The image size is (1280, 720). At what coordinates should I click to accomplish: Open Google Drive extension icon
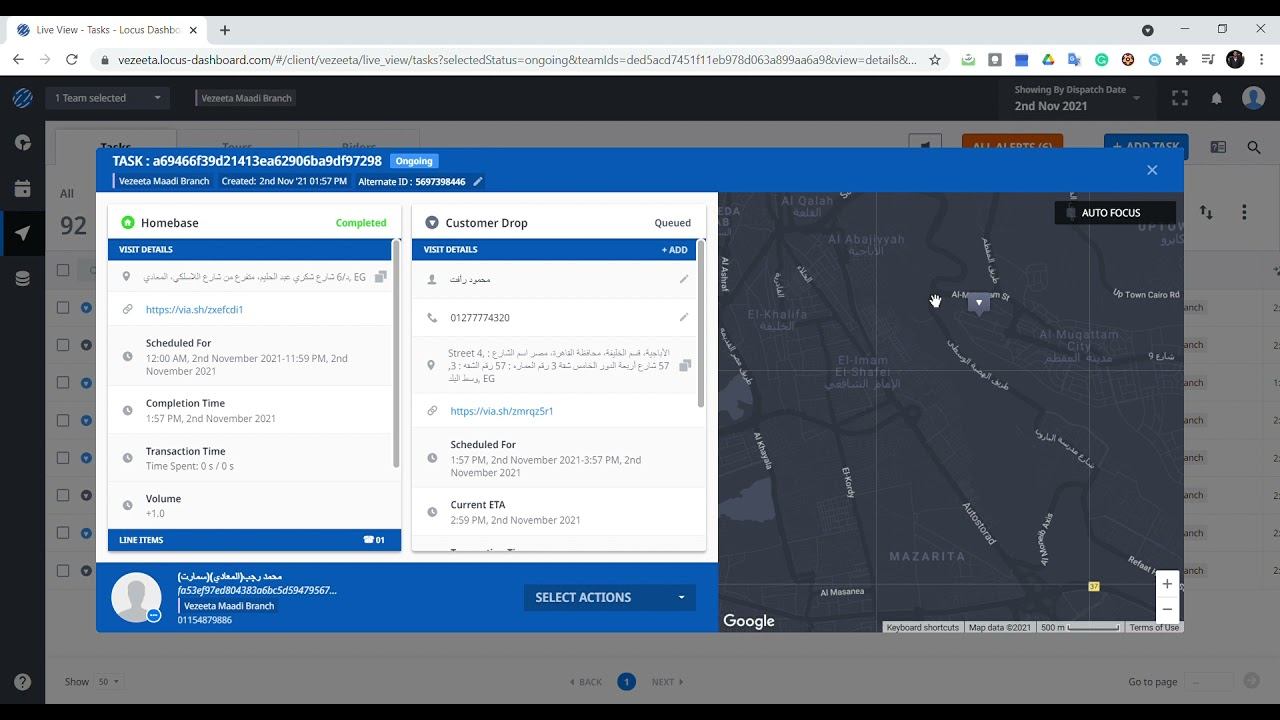[x=1048, y=60]
